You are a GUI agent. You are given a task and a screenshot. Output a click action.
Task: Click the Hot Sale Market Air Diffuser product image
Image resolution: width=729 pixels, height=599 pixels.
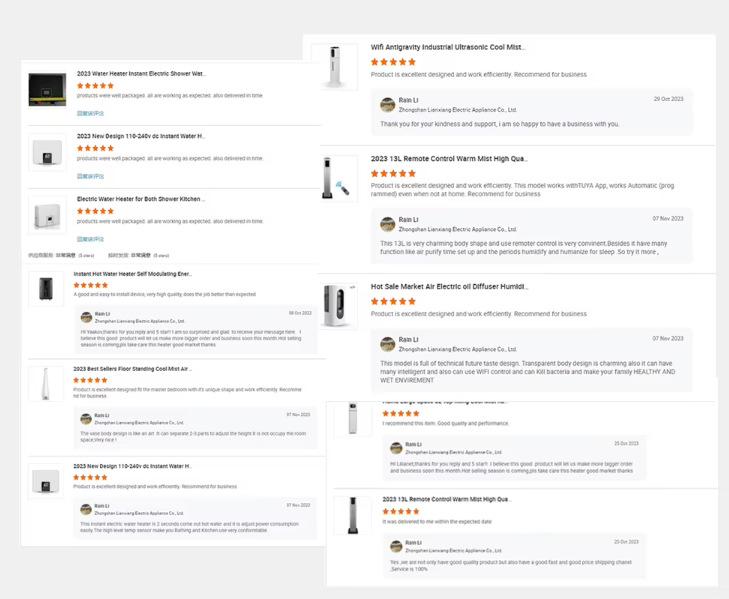pyautogui.click(x=334, y=306)
